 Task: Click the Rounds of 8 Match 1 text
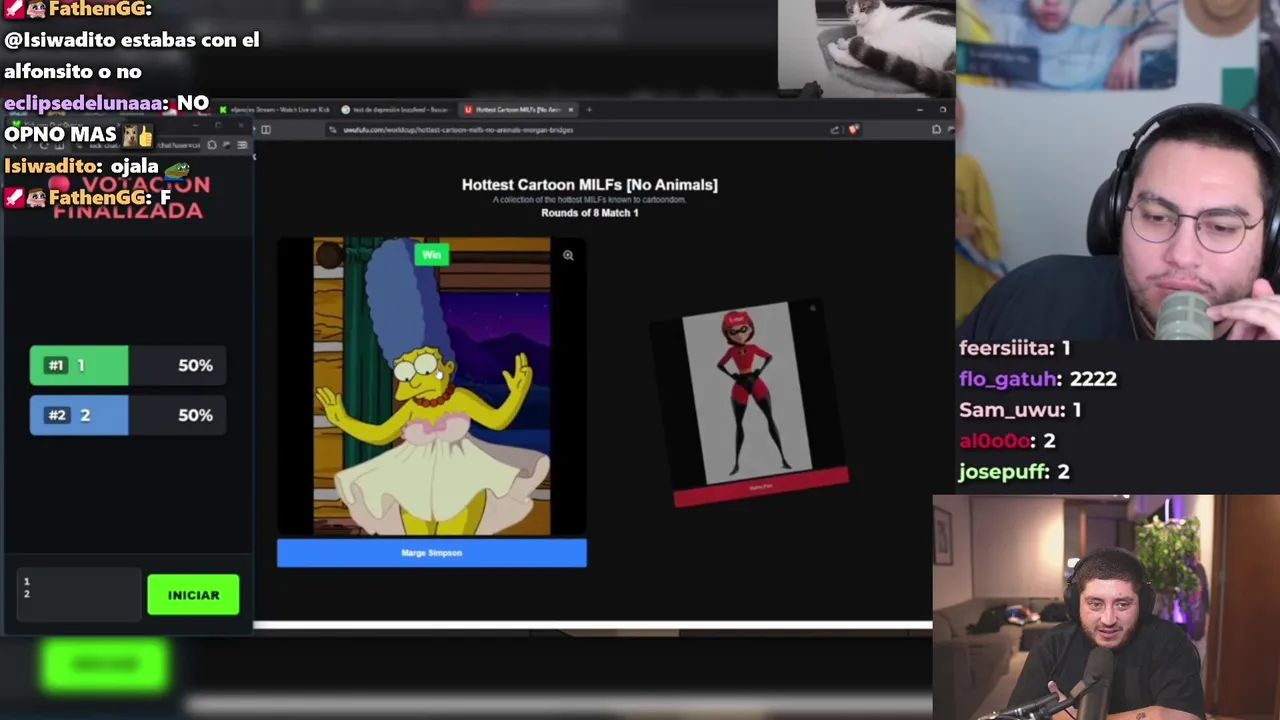pos(590,213)
